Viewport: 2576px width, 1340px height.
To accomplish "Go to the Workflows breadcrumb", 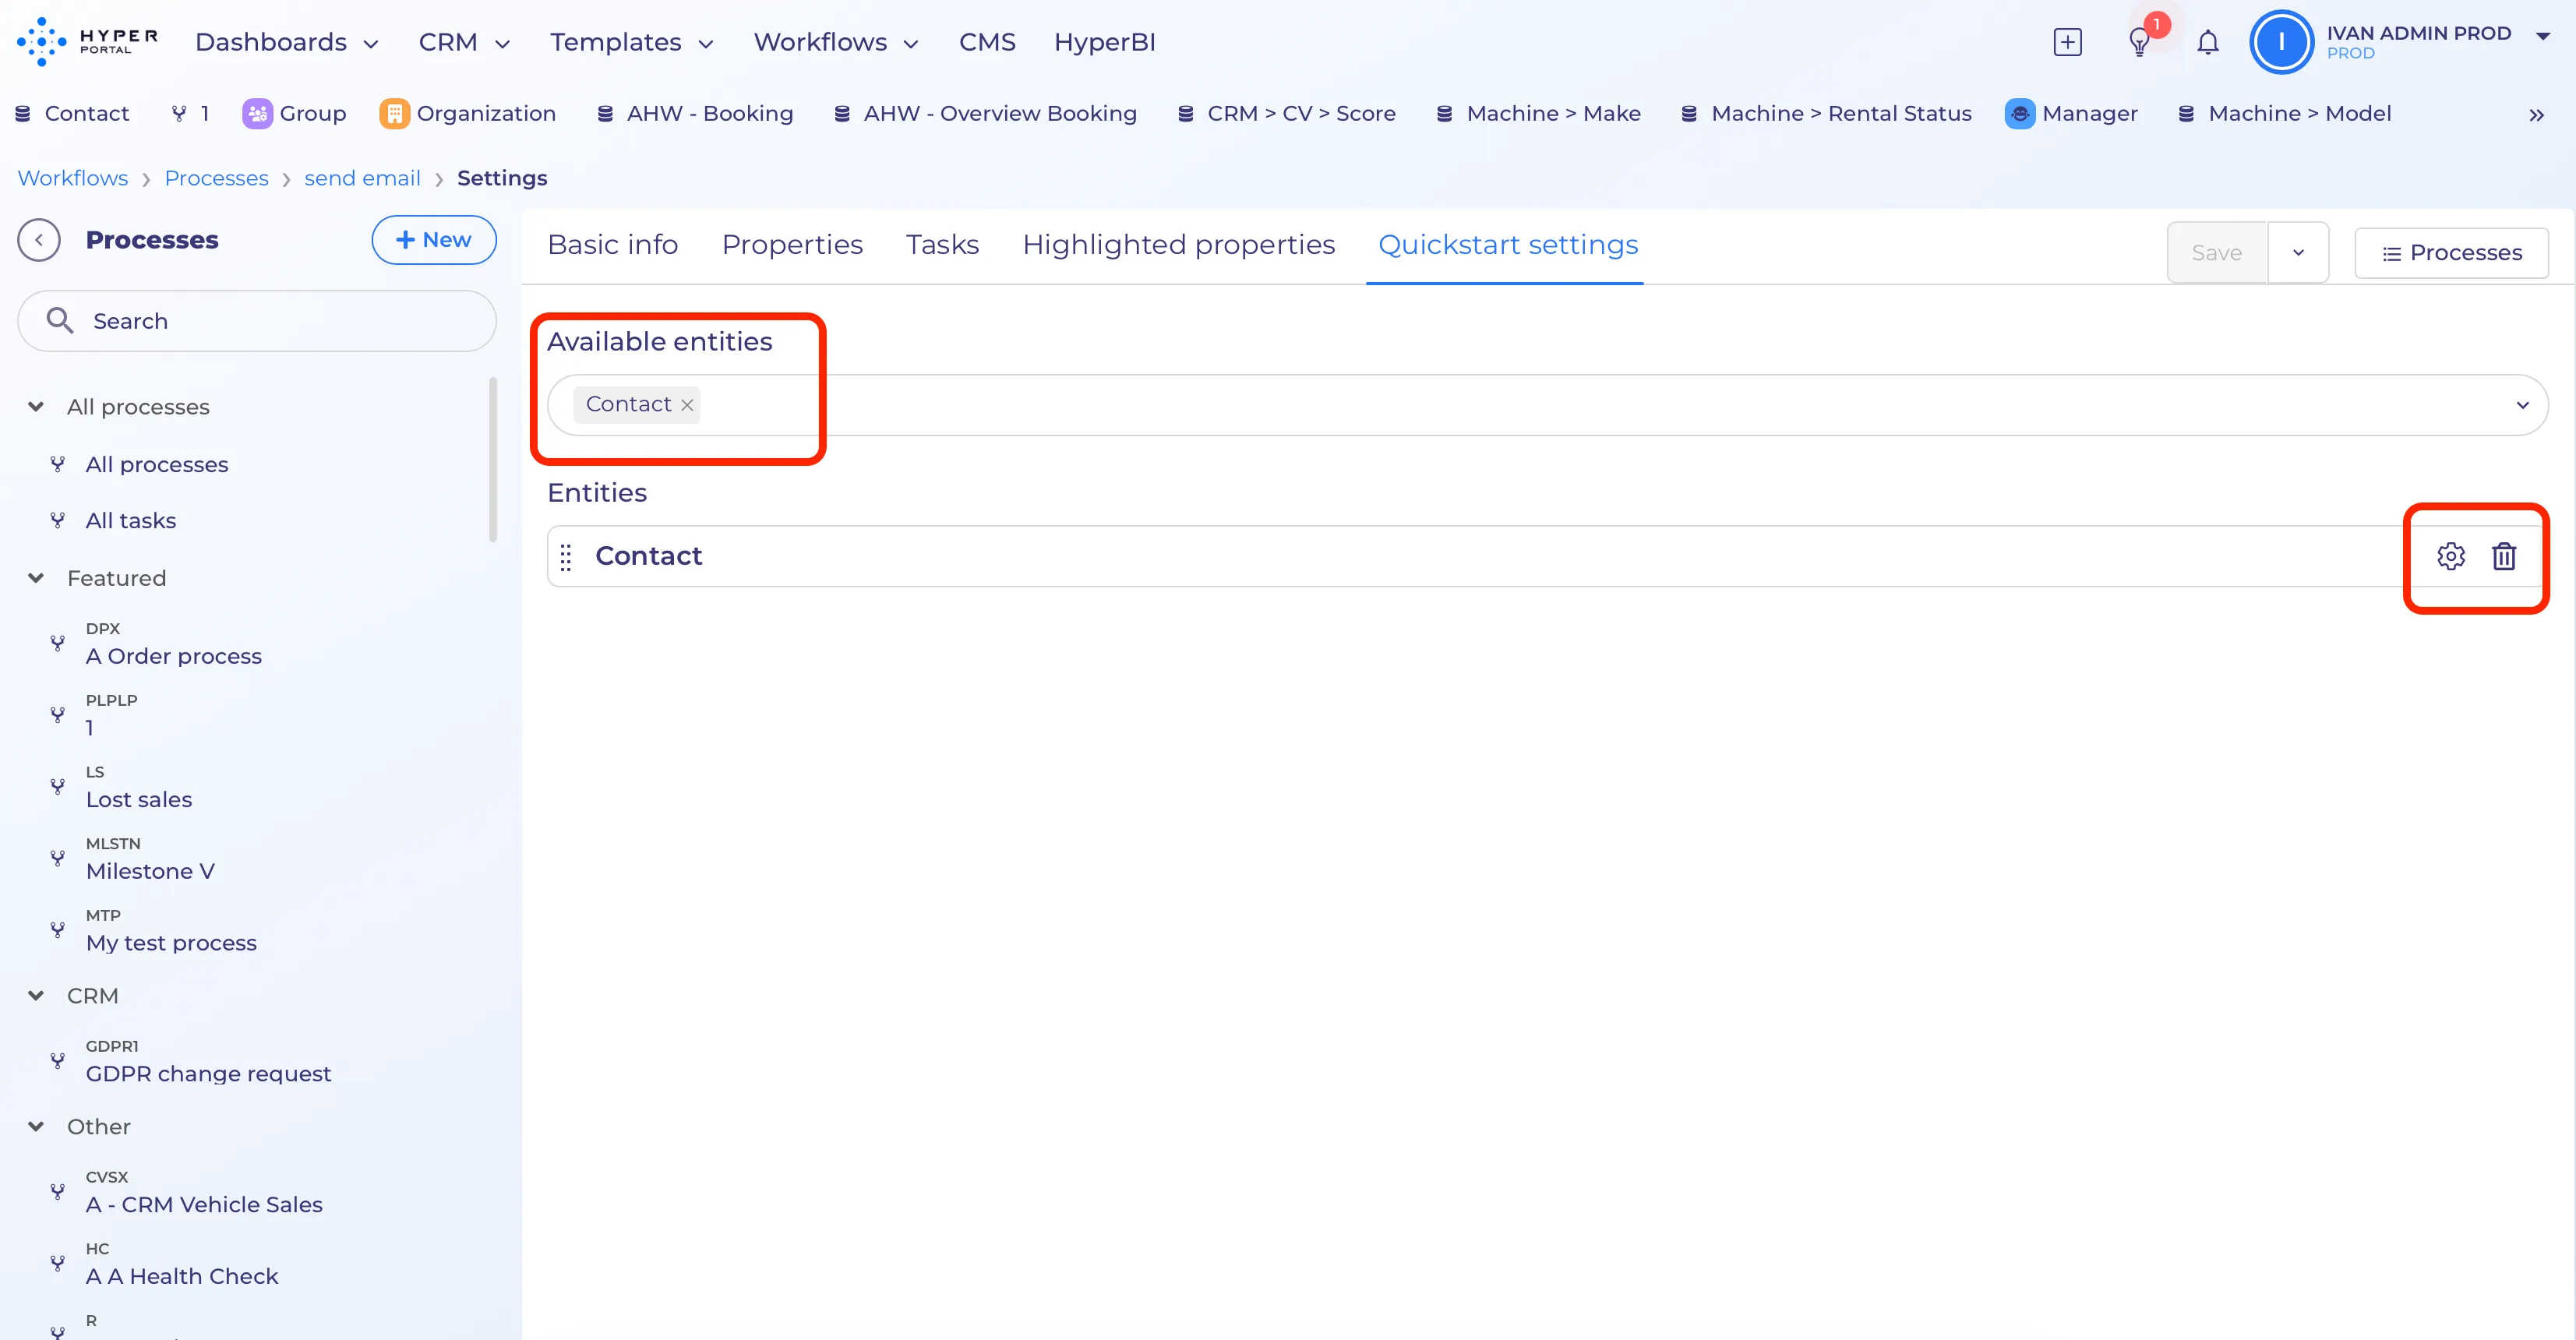I will coord(72,178).
